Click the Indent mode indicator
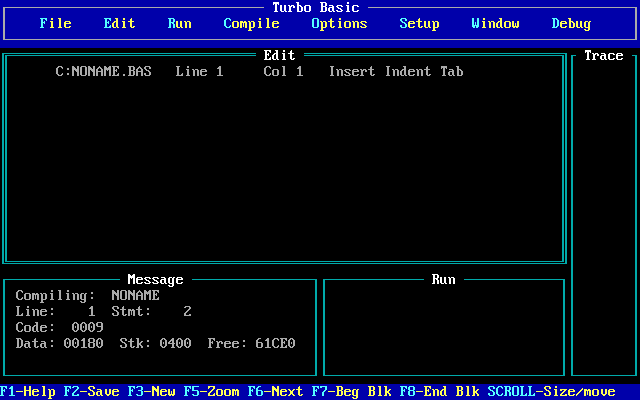This screenshot has width=640, height=400. pos(408,71)
